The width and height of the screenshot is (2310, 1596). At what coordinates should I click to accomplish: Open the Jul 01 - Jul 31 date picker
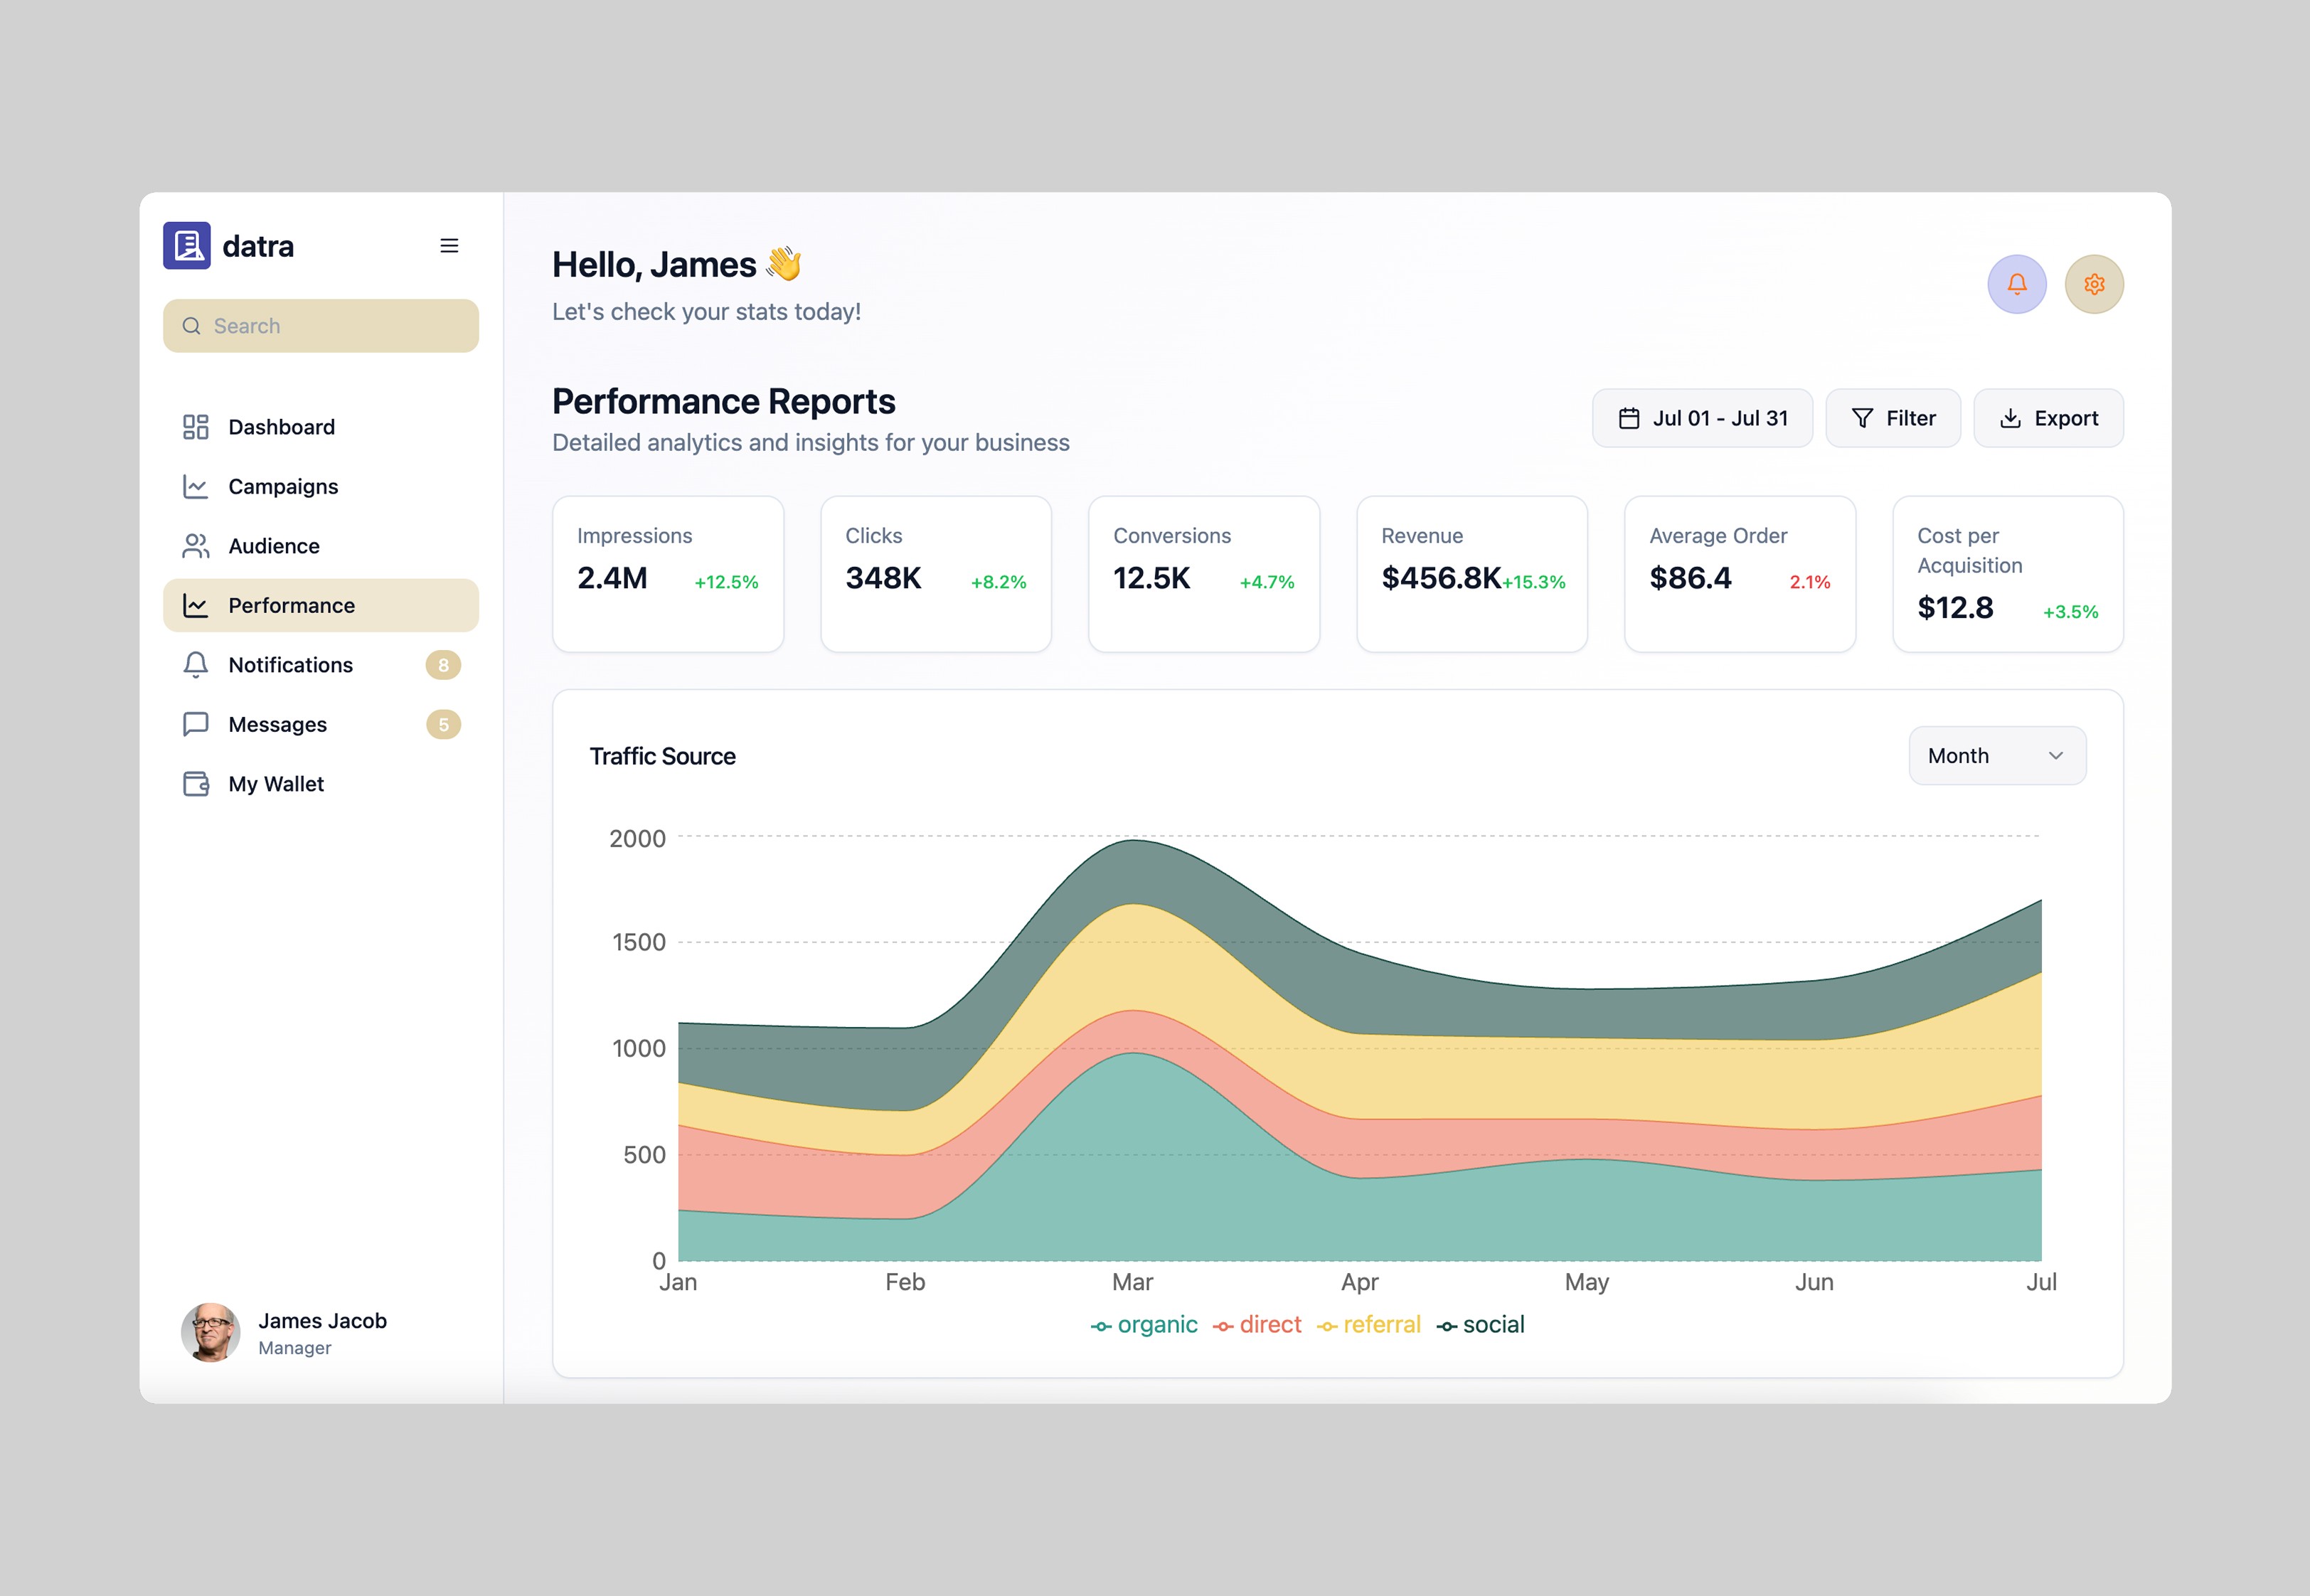click(x=1702, y=418)
